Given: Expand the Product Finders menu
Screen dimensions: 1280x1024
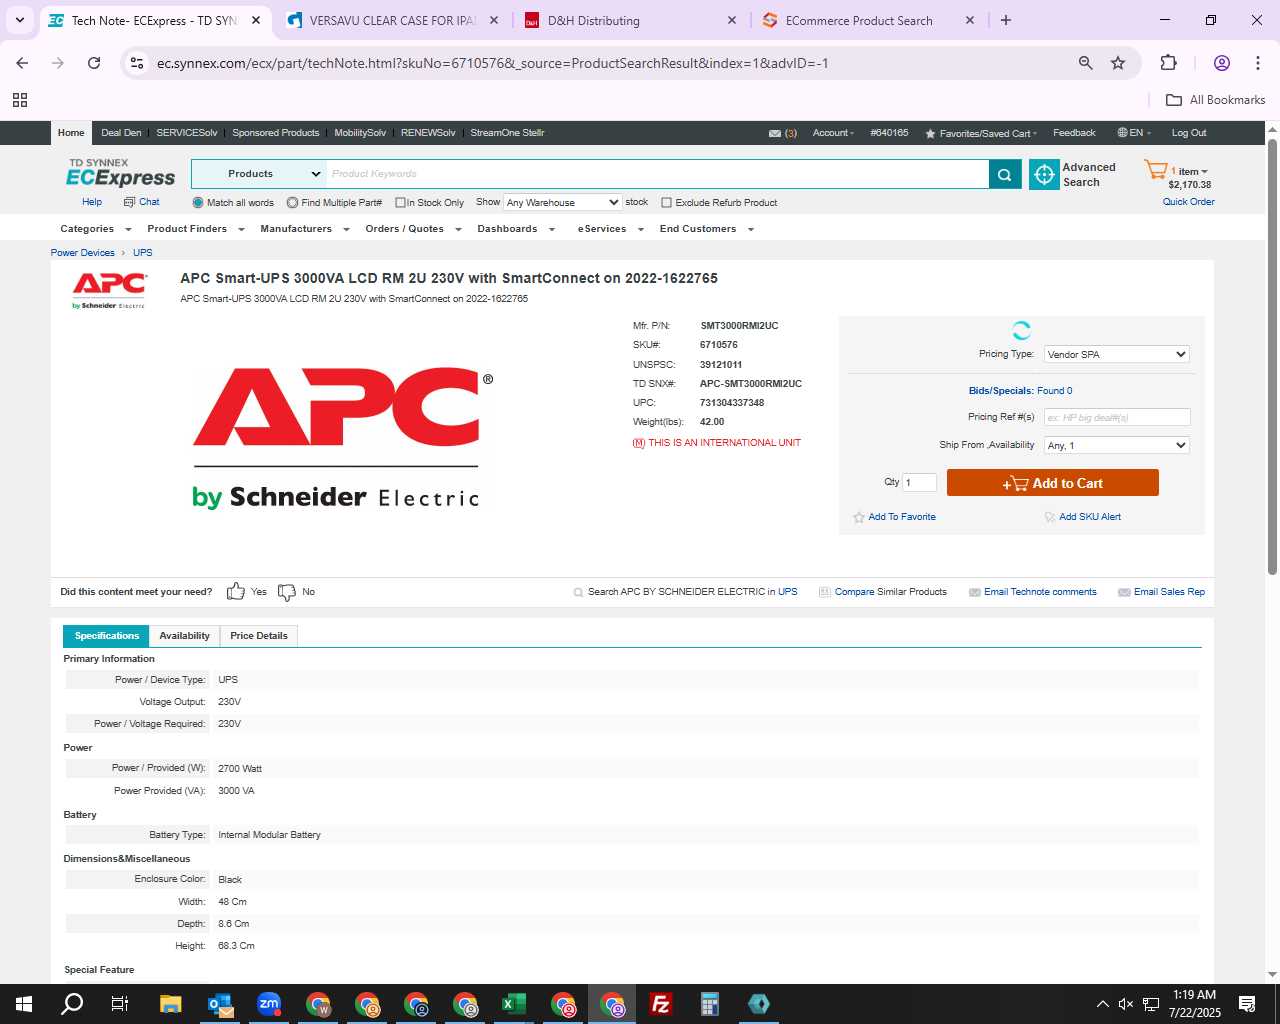Looking at the screenshot, I should [x=196, y=229].
